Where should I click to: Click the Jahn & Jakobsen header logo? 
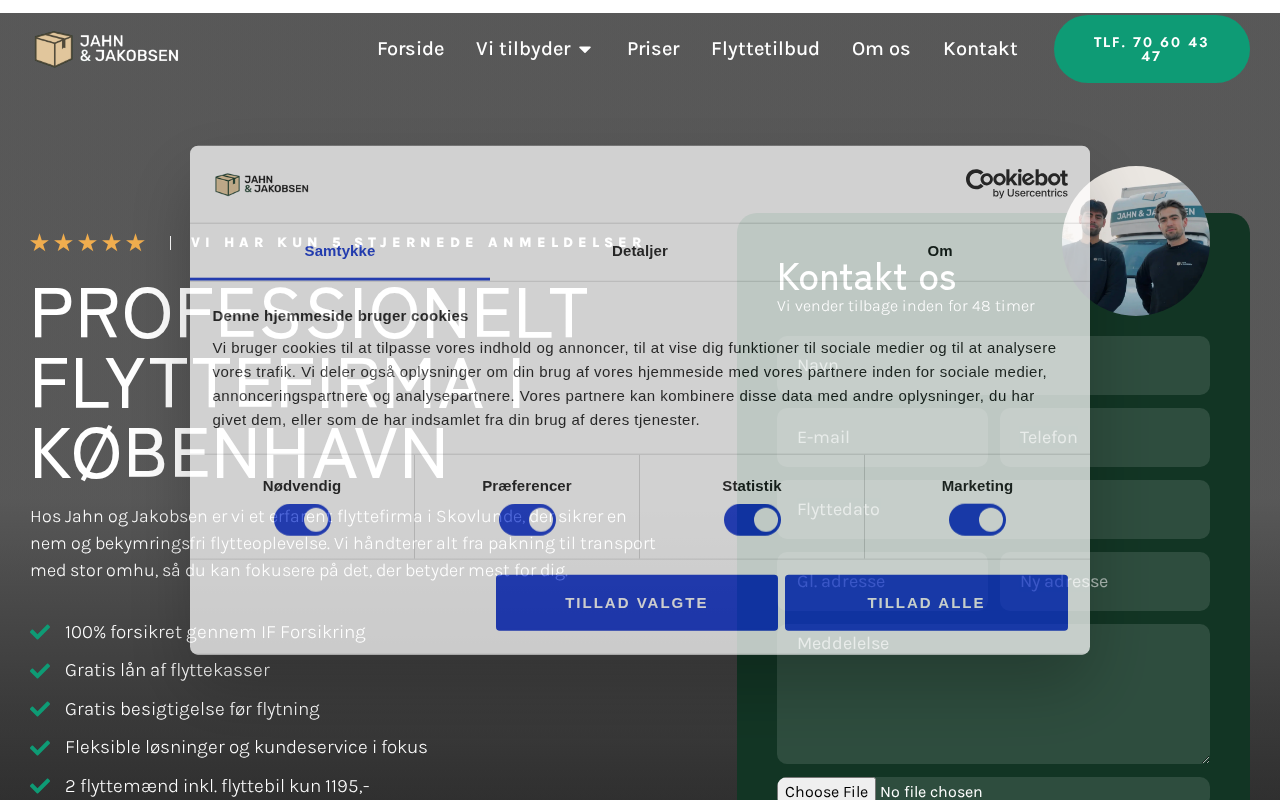click(107, 49)
